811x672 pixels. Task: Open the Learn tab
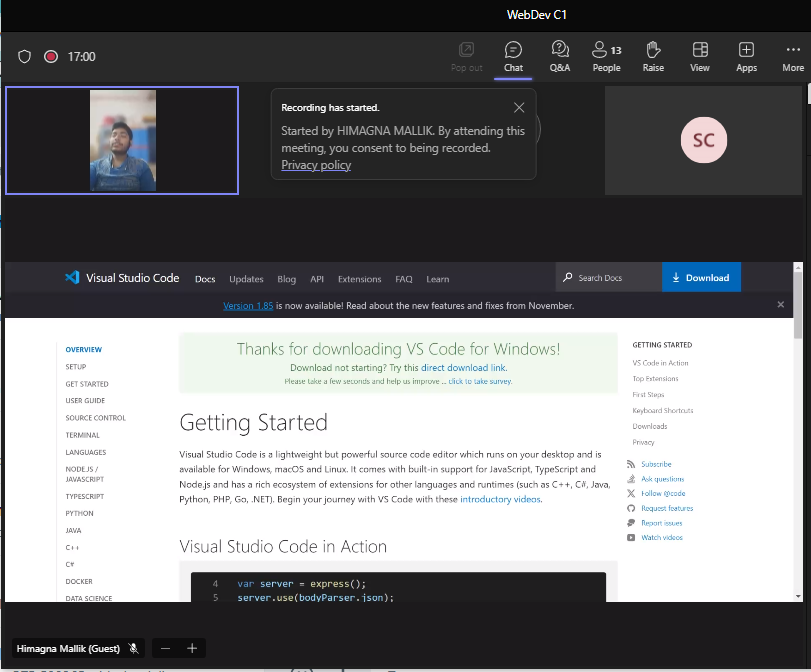click(438, 279)
